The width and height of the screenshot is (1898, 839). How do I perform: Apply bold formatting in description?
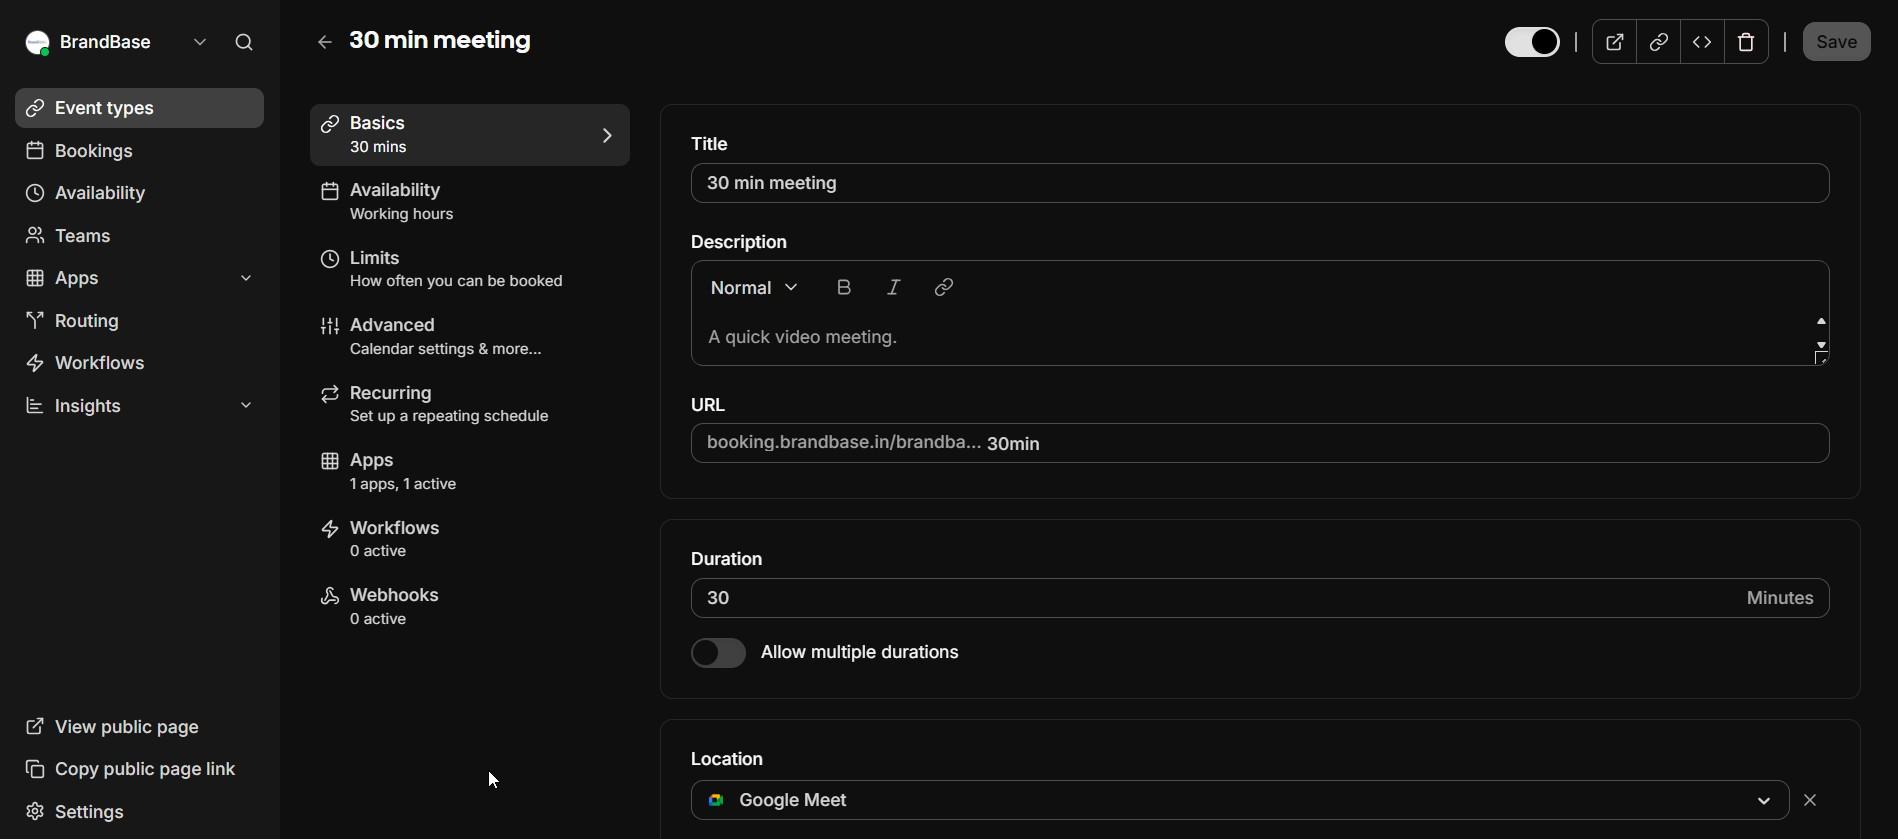click(x=844, y=288)
